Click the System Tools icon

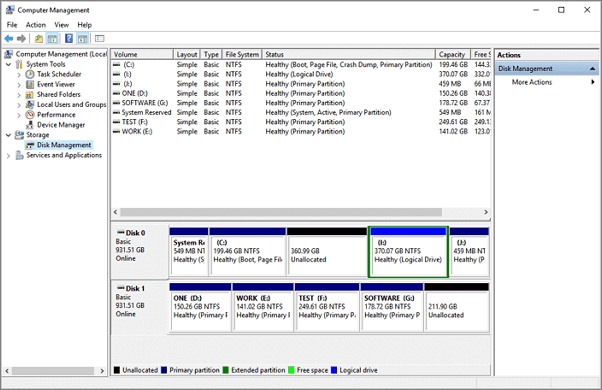(x=19, y=64)
